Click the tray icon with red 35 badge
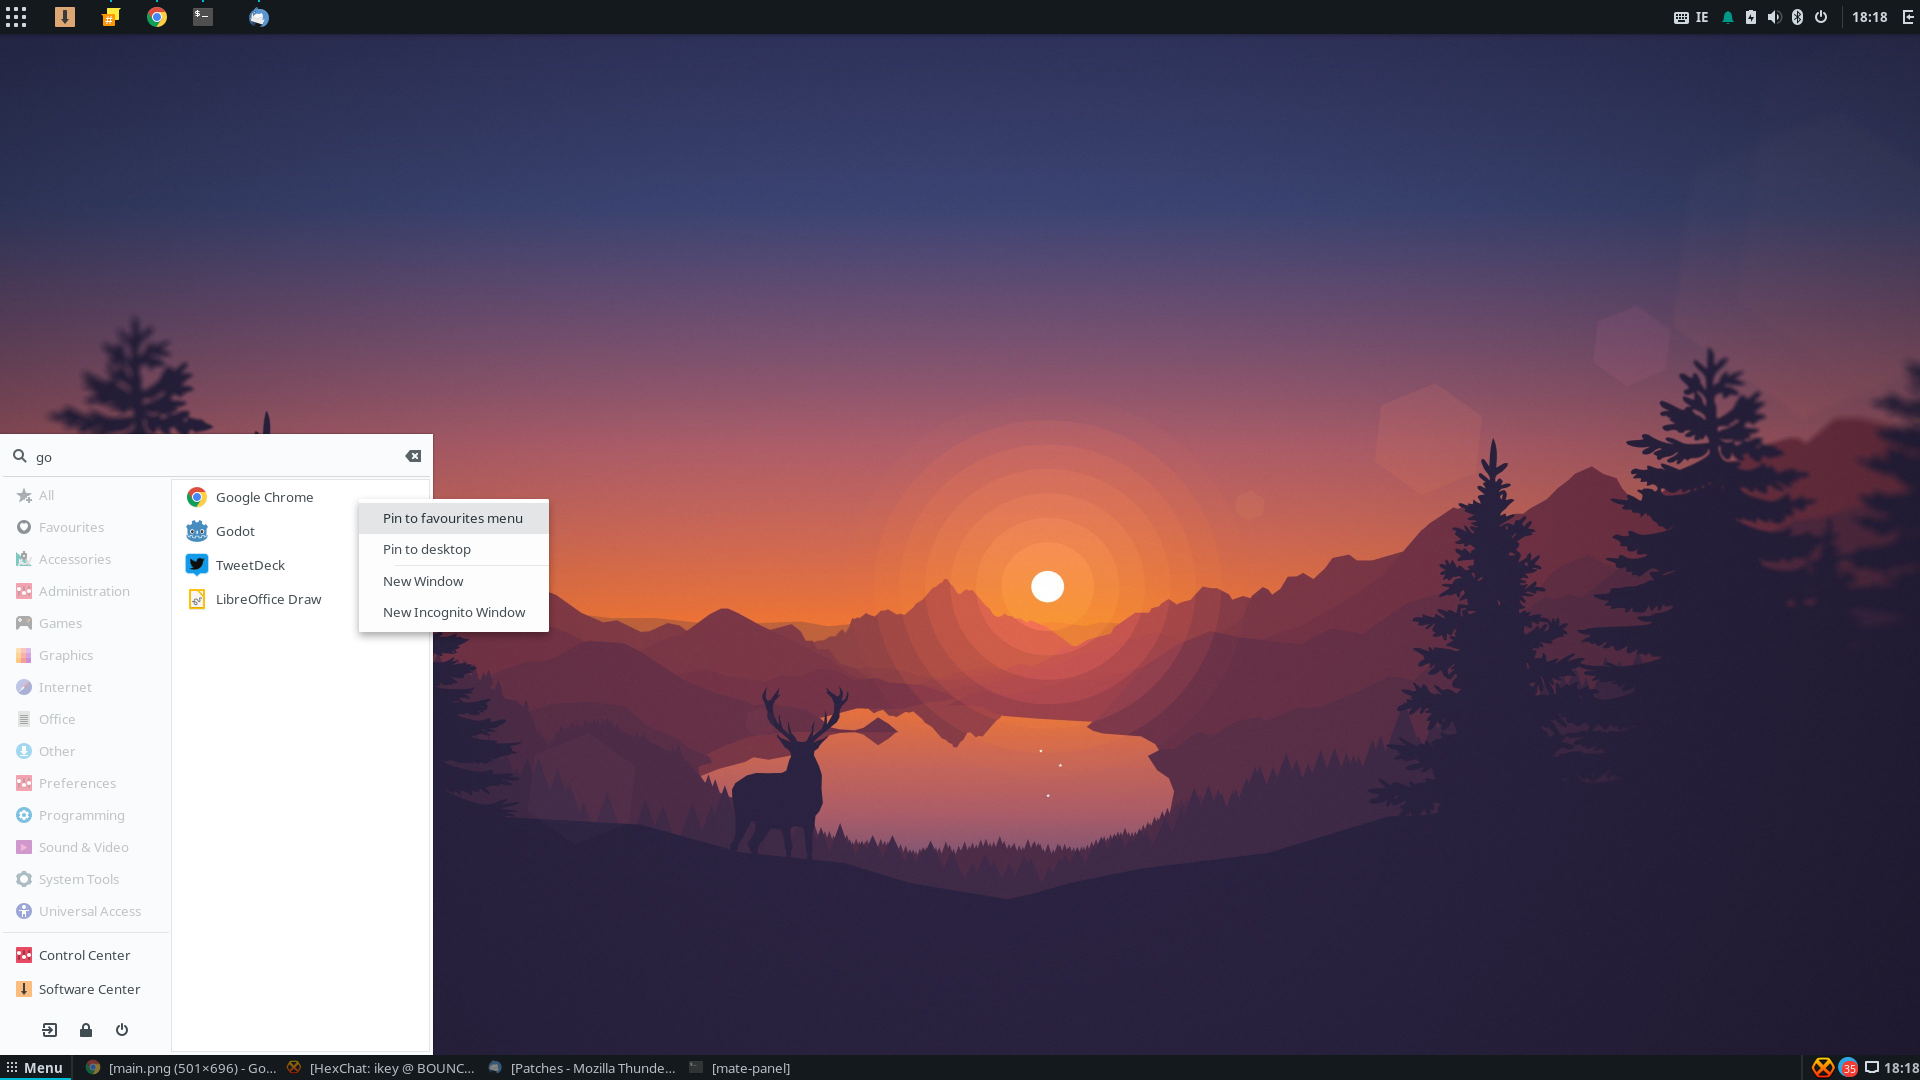 (x=1848, y=1068)
